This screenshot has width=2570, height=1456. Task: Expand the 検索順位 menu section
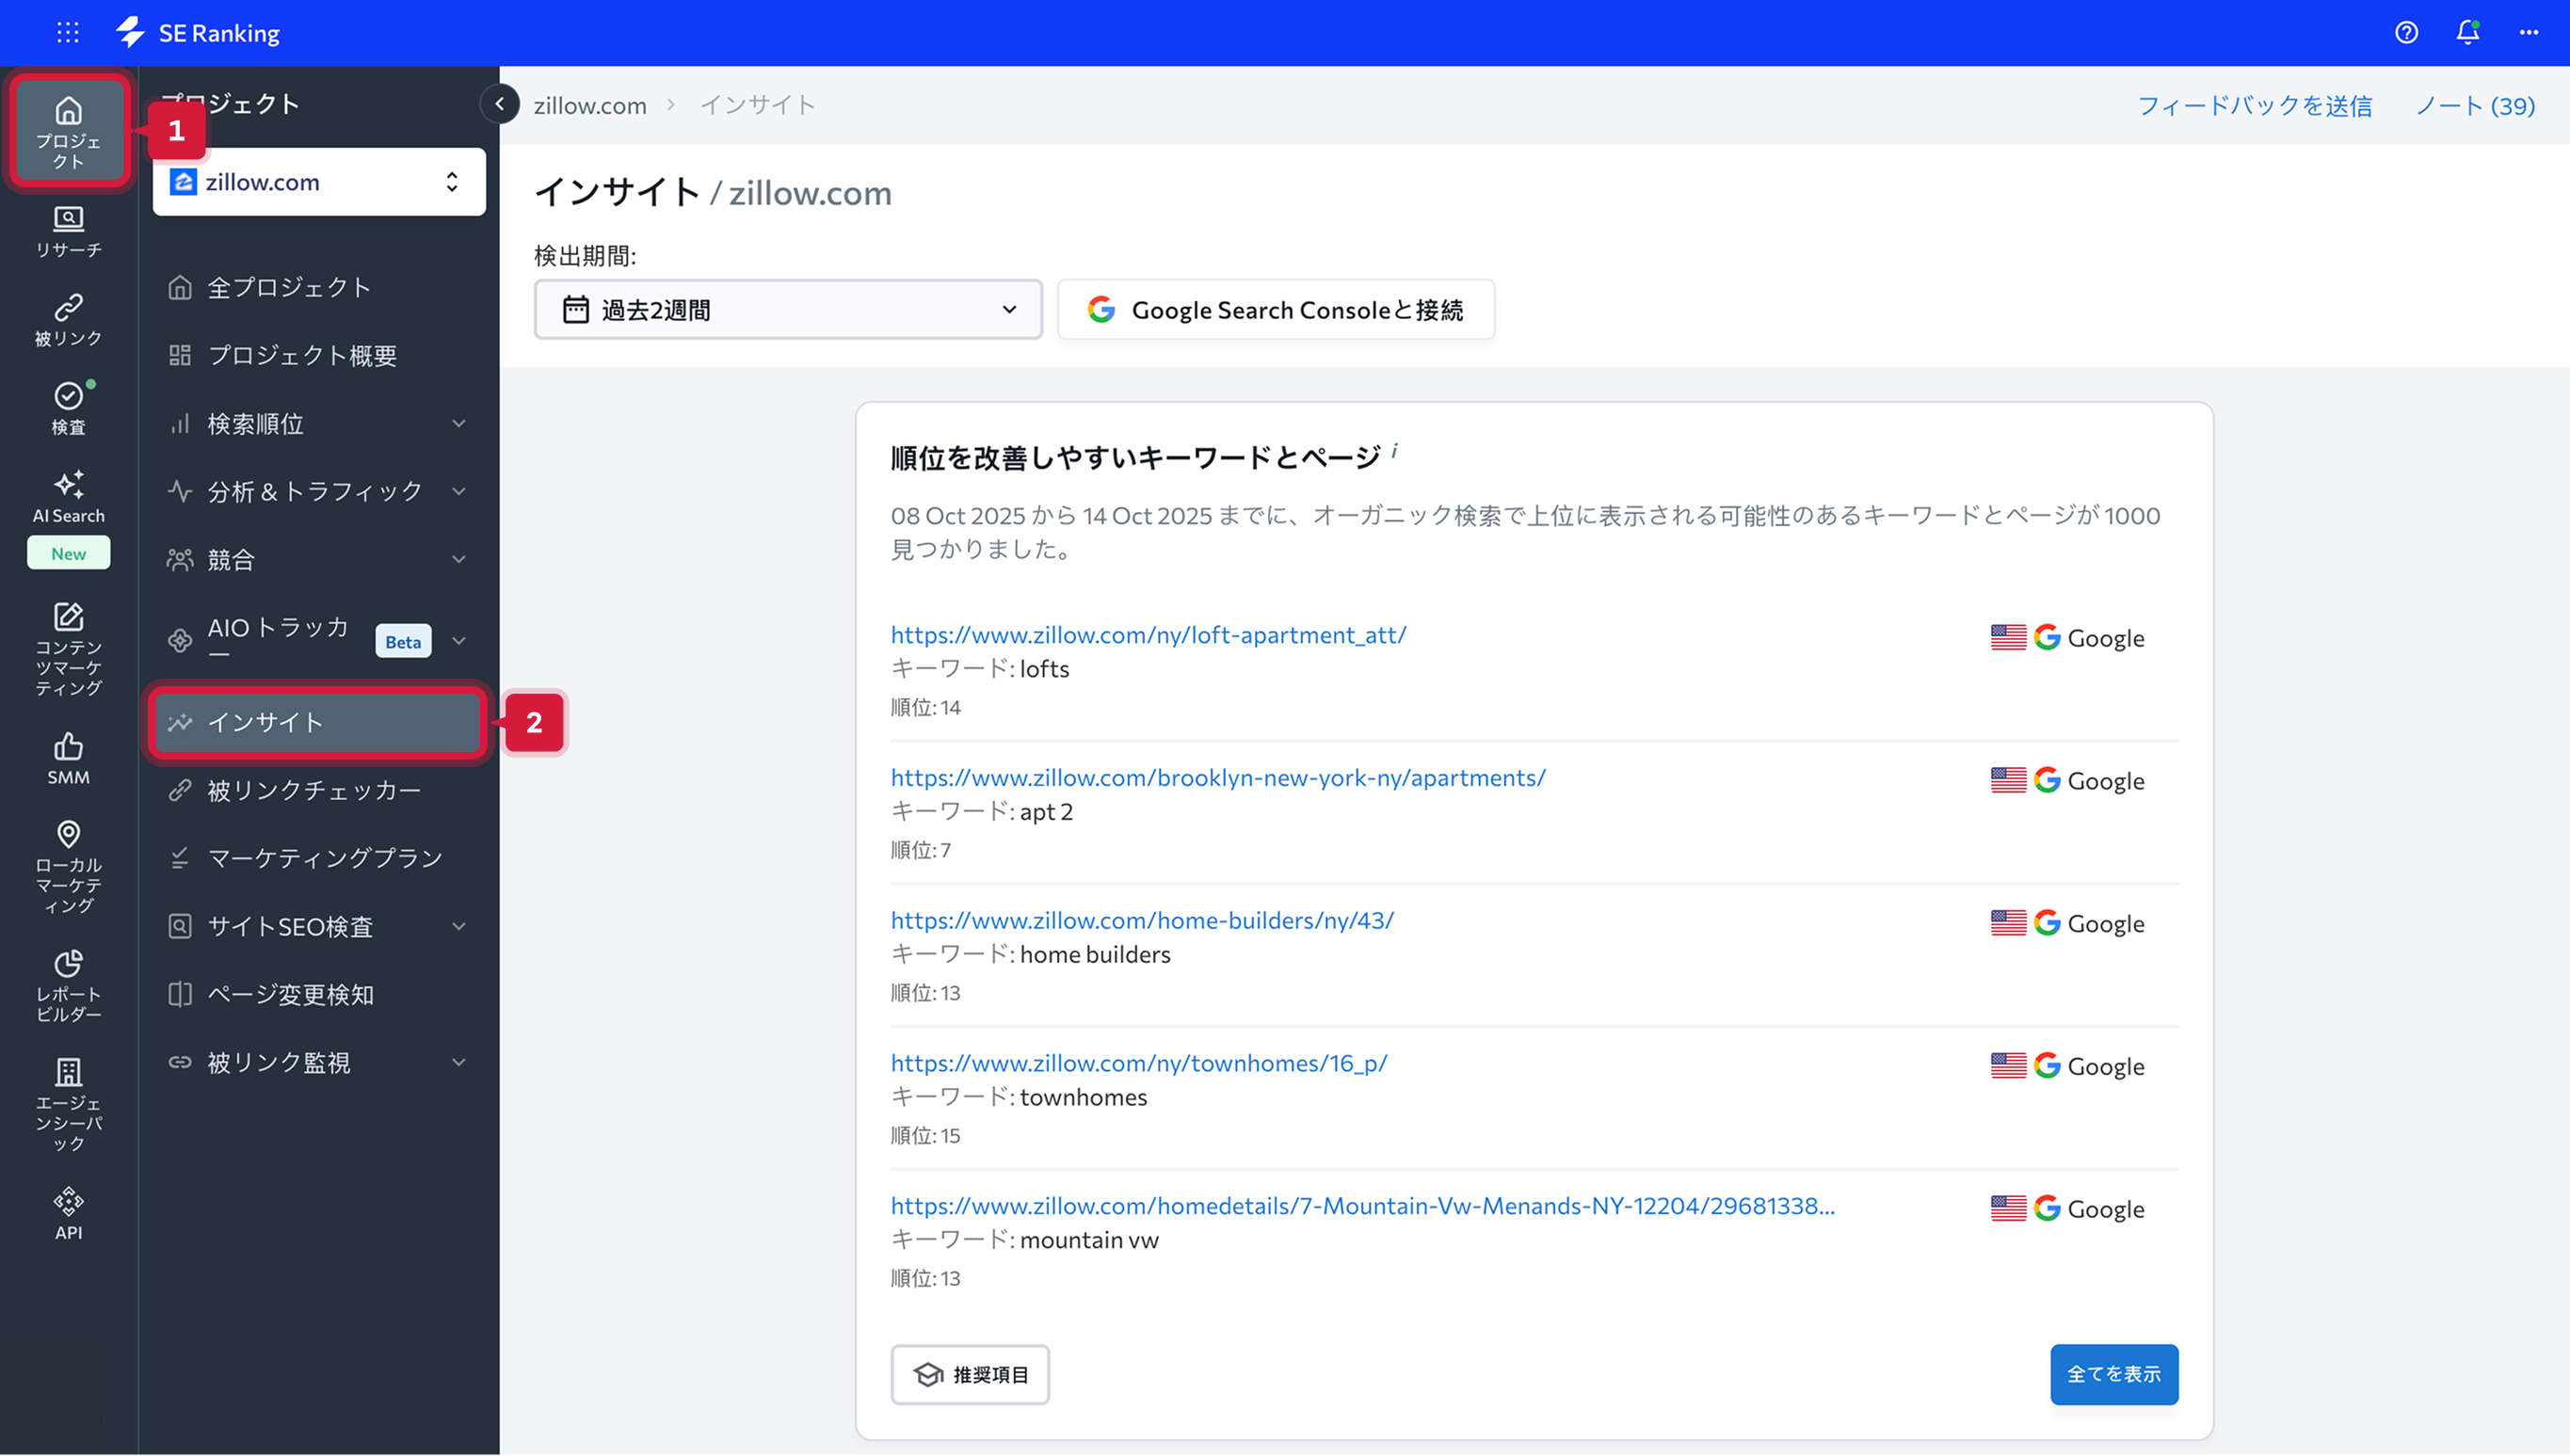click(318, 423)
